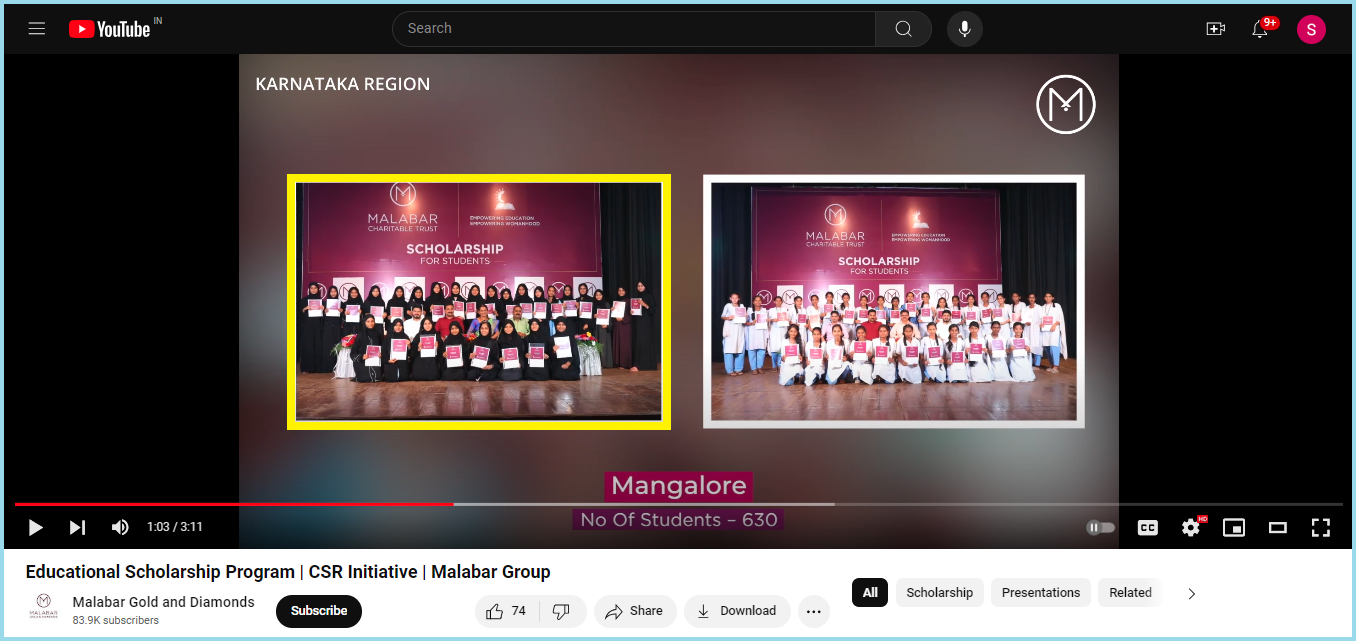Click the yellow-framed scholarship photo
This screenshot has width=1356, height=641.
coord(479,302)
